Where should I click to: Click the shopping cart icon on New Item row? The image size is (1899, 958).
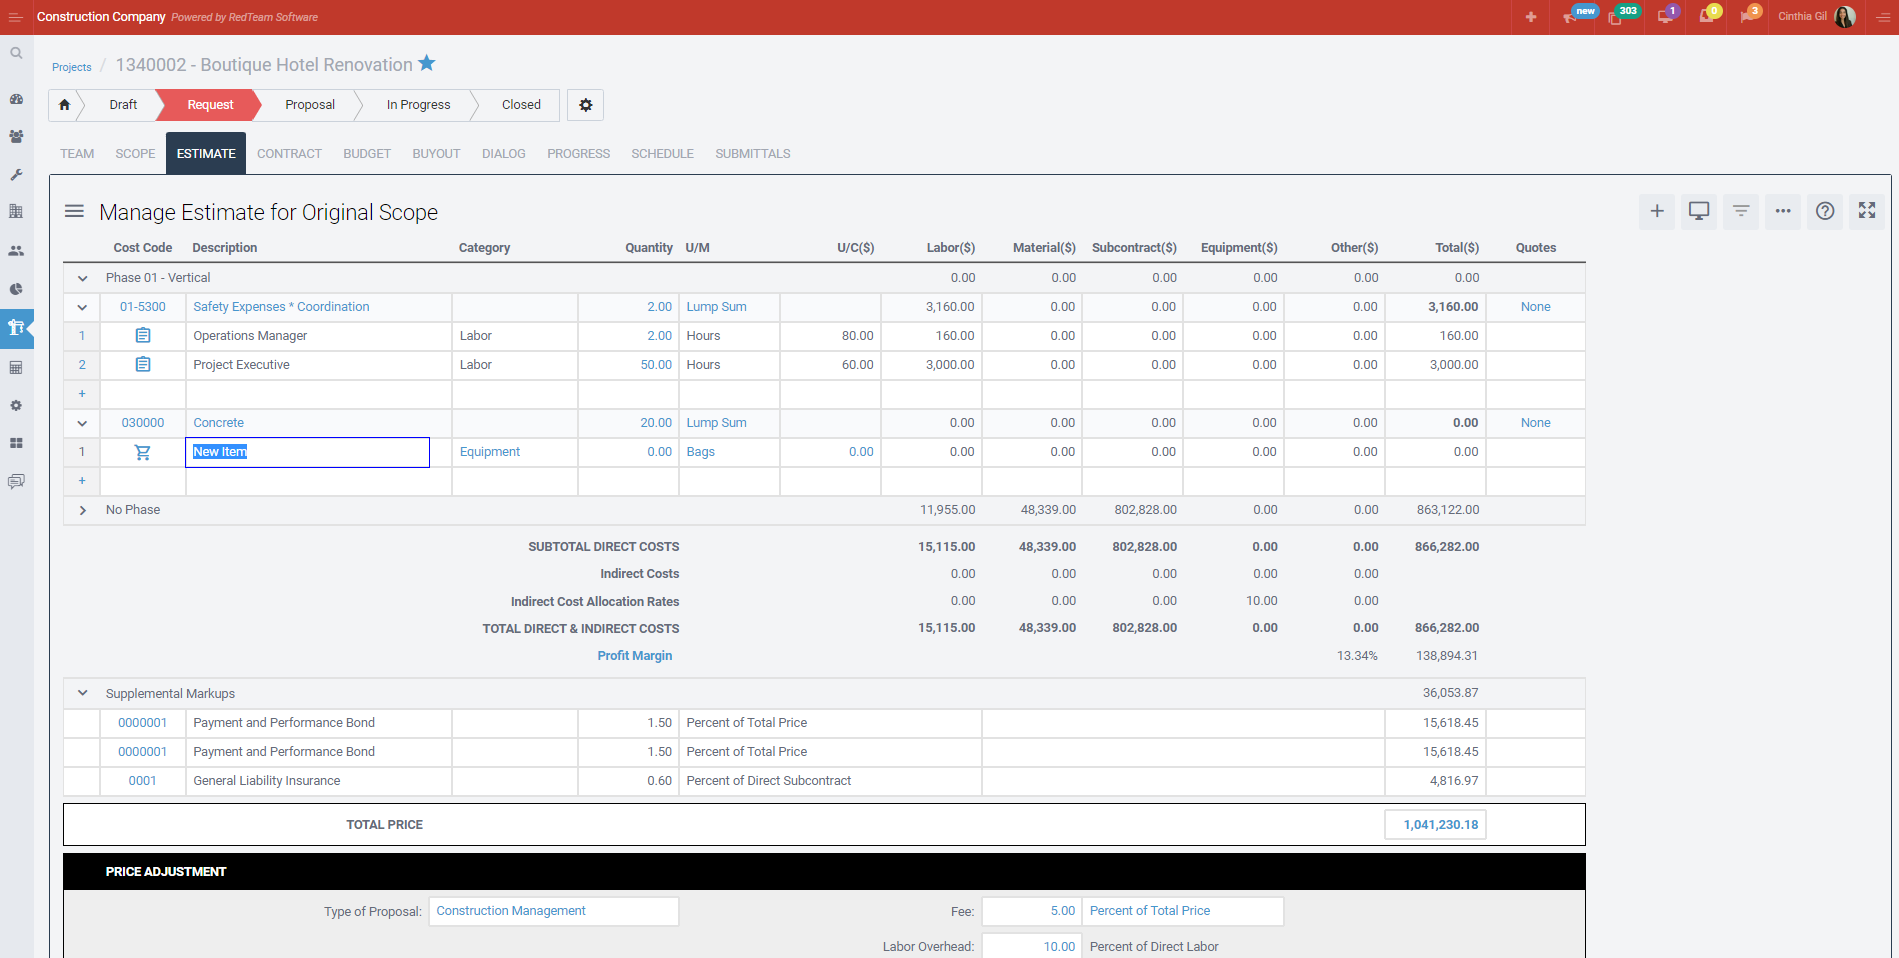click(x=142, y=452)
